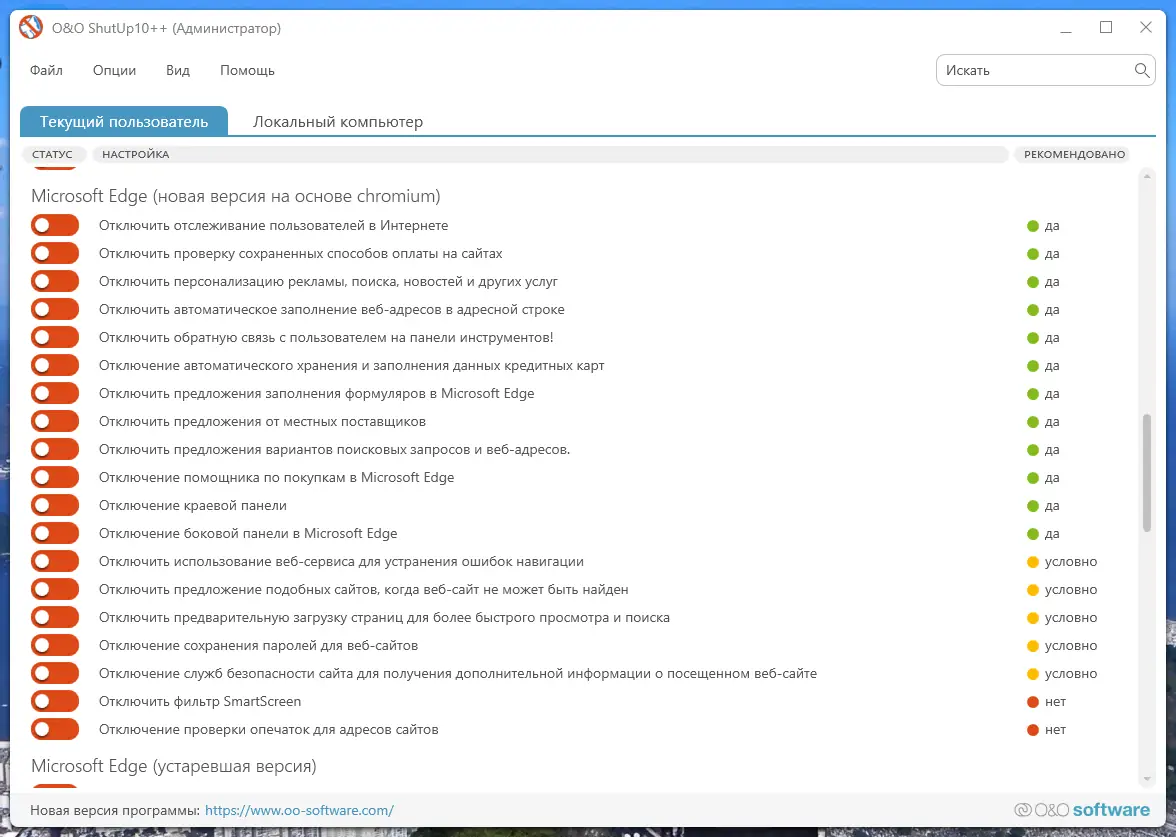Click red dot beside SmartScreen filter setting
Screen dimensions: 1176x837
pos(1033,702)
